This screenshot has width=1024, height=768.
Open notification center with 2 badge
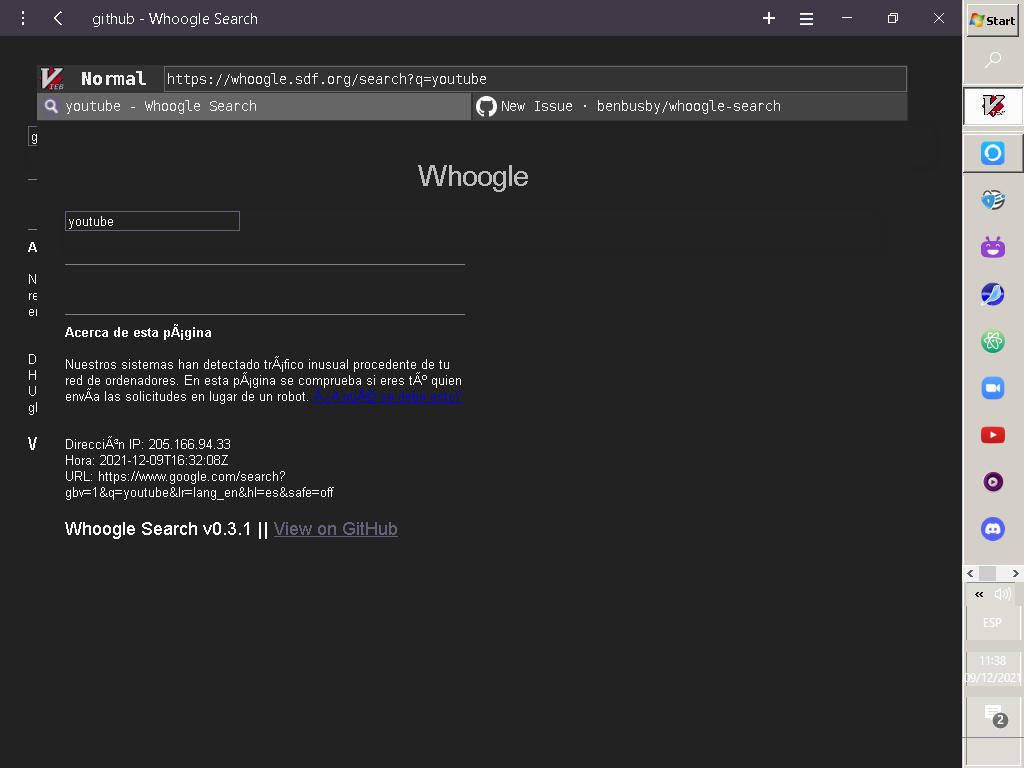click(993, 715)
